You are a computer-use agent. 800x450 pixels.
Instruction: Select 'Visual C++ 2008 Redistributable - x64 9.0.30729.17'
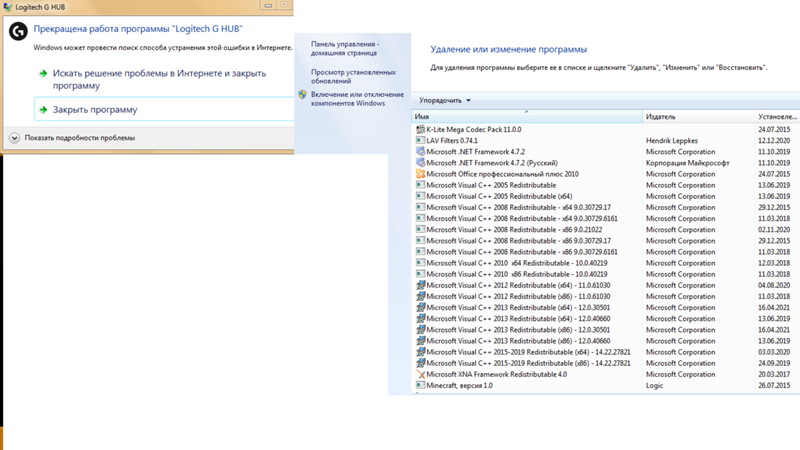606,207
